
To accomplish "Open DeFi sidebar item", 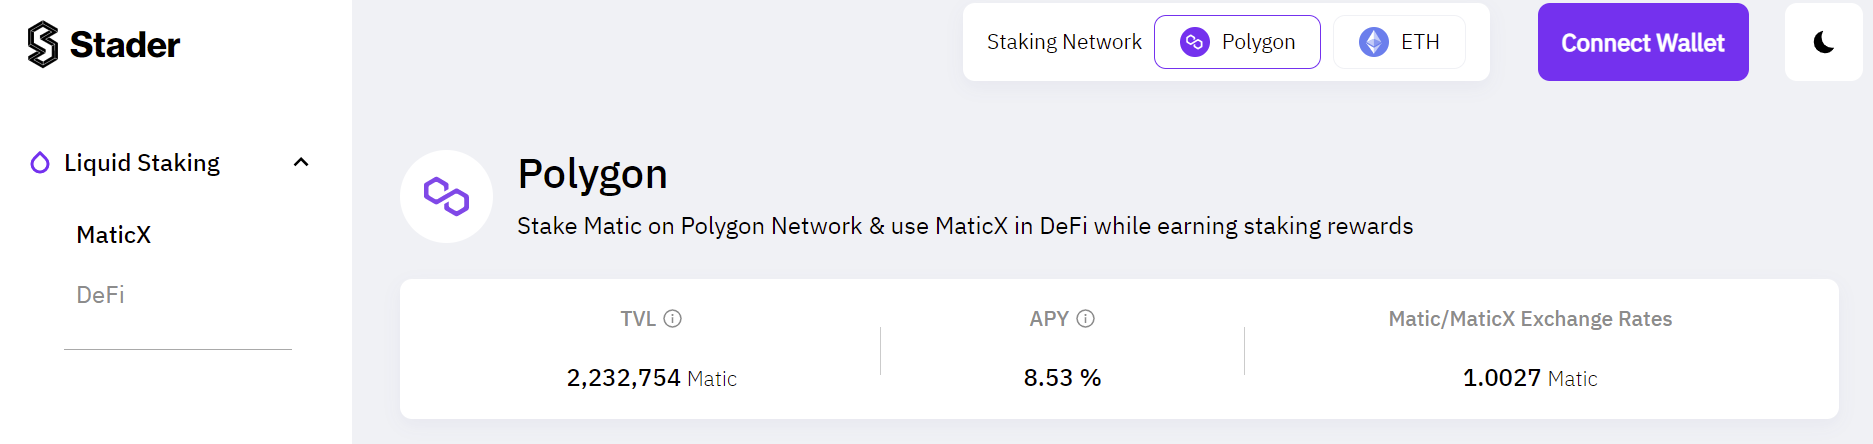I will (x=101, y=295).
